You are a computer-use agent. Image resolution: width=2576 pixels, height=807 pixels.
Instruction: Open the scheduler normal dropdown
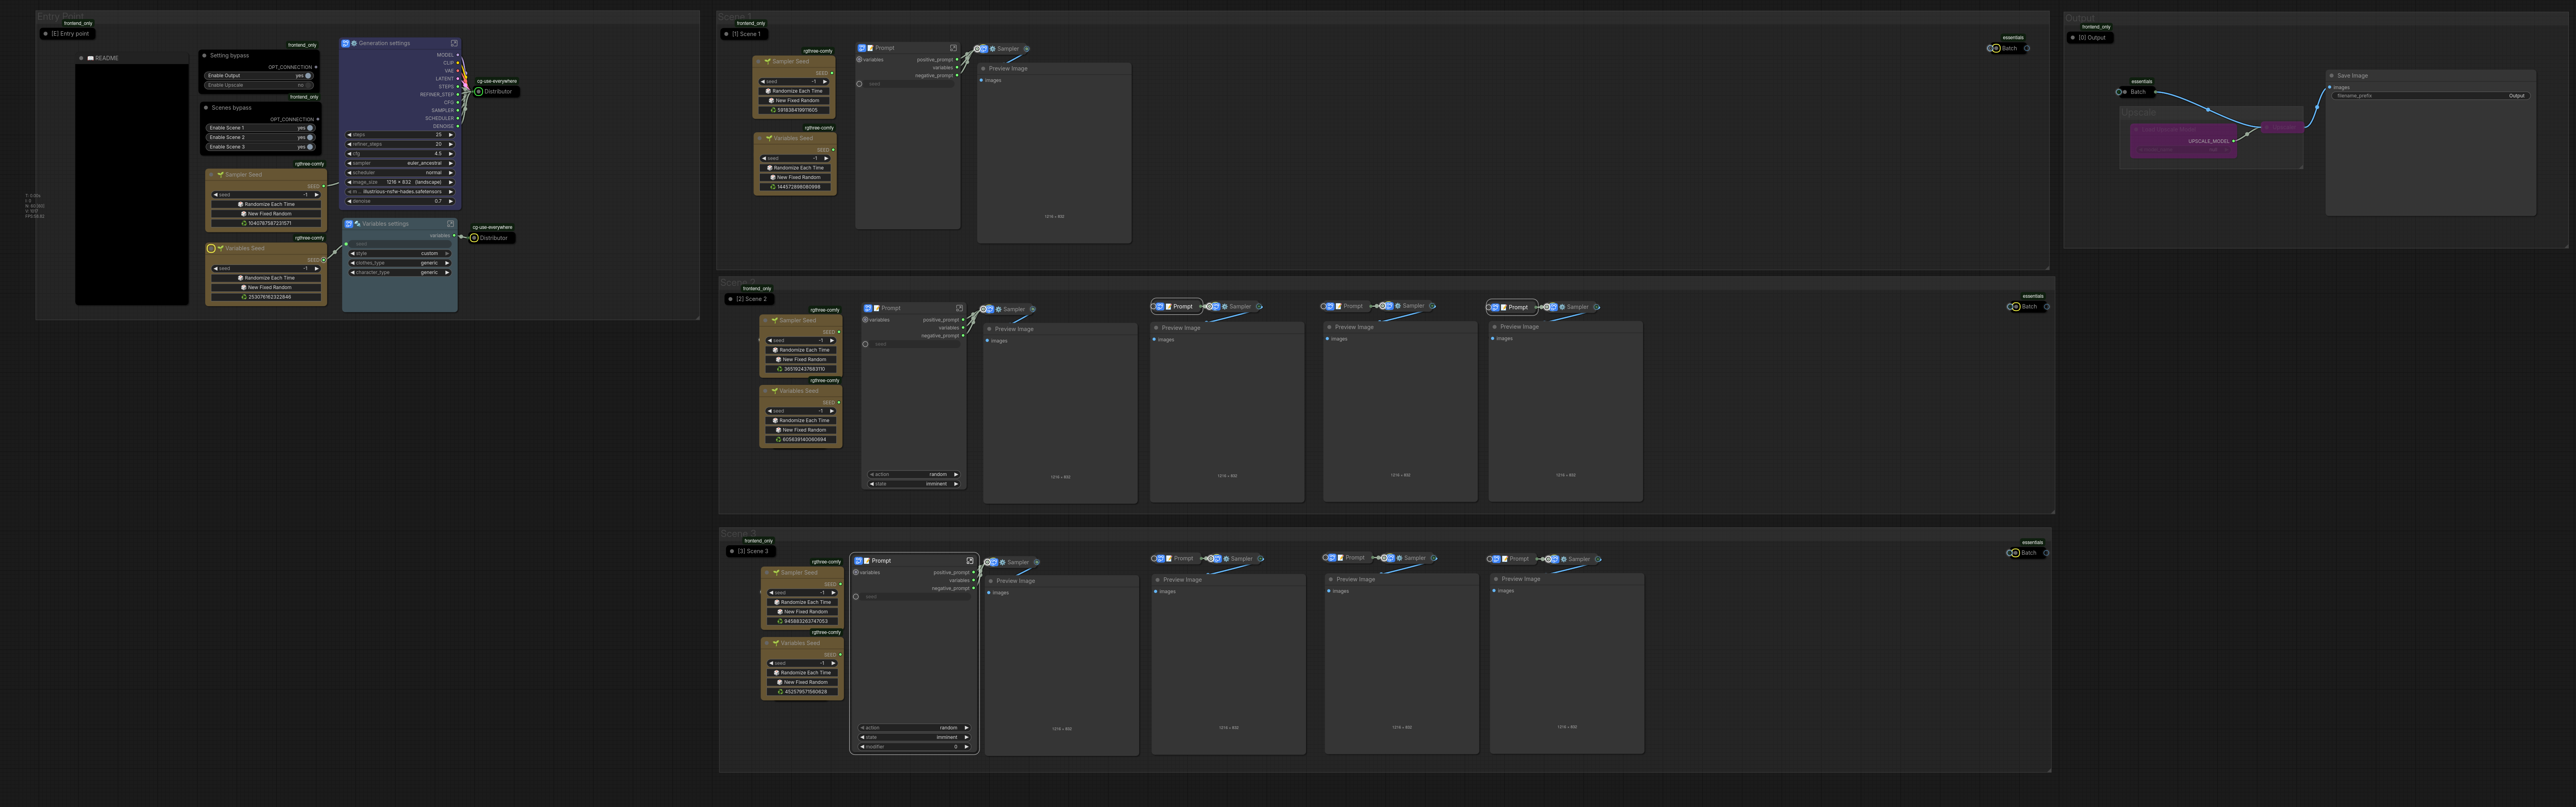(x=400, y=173)
